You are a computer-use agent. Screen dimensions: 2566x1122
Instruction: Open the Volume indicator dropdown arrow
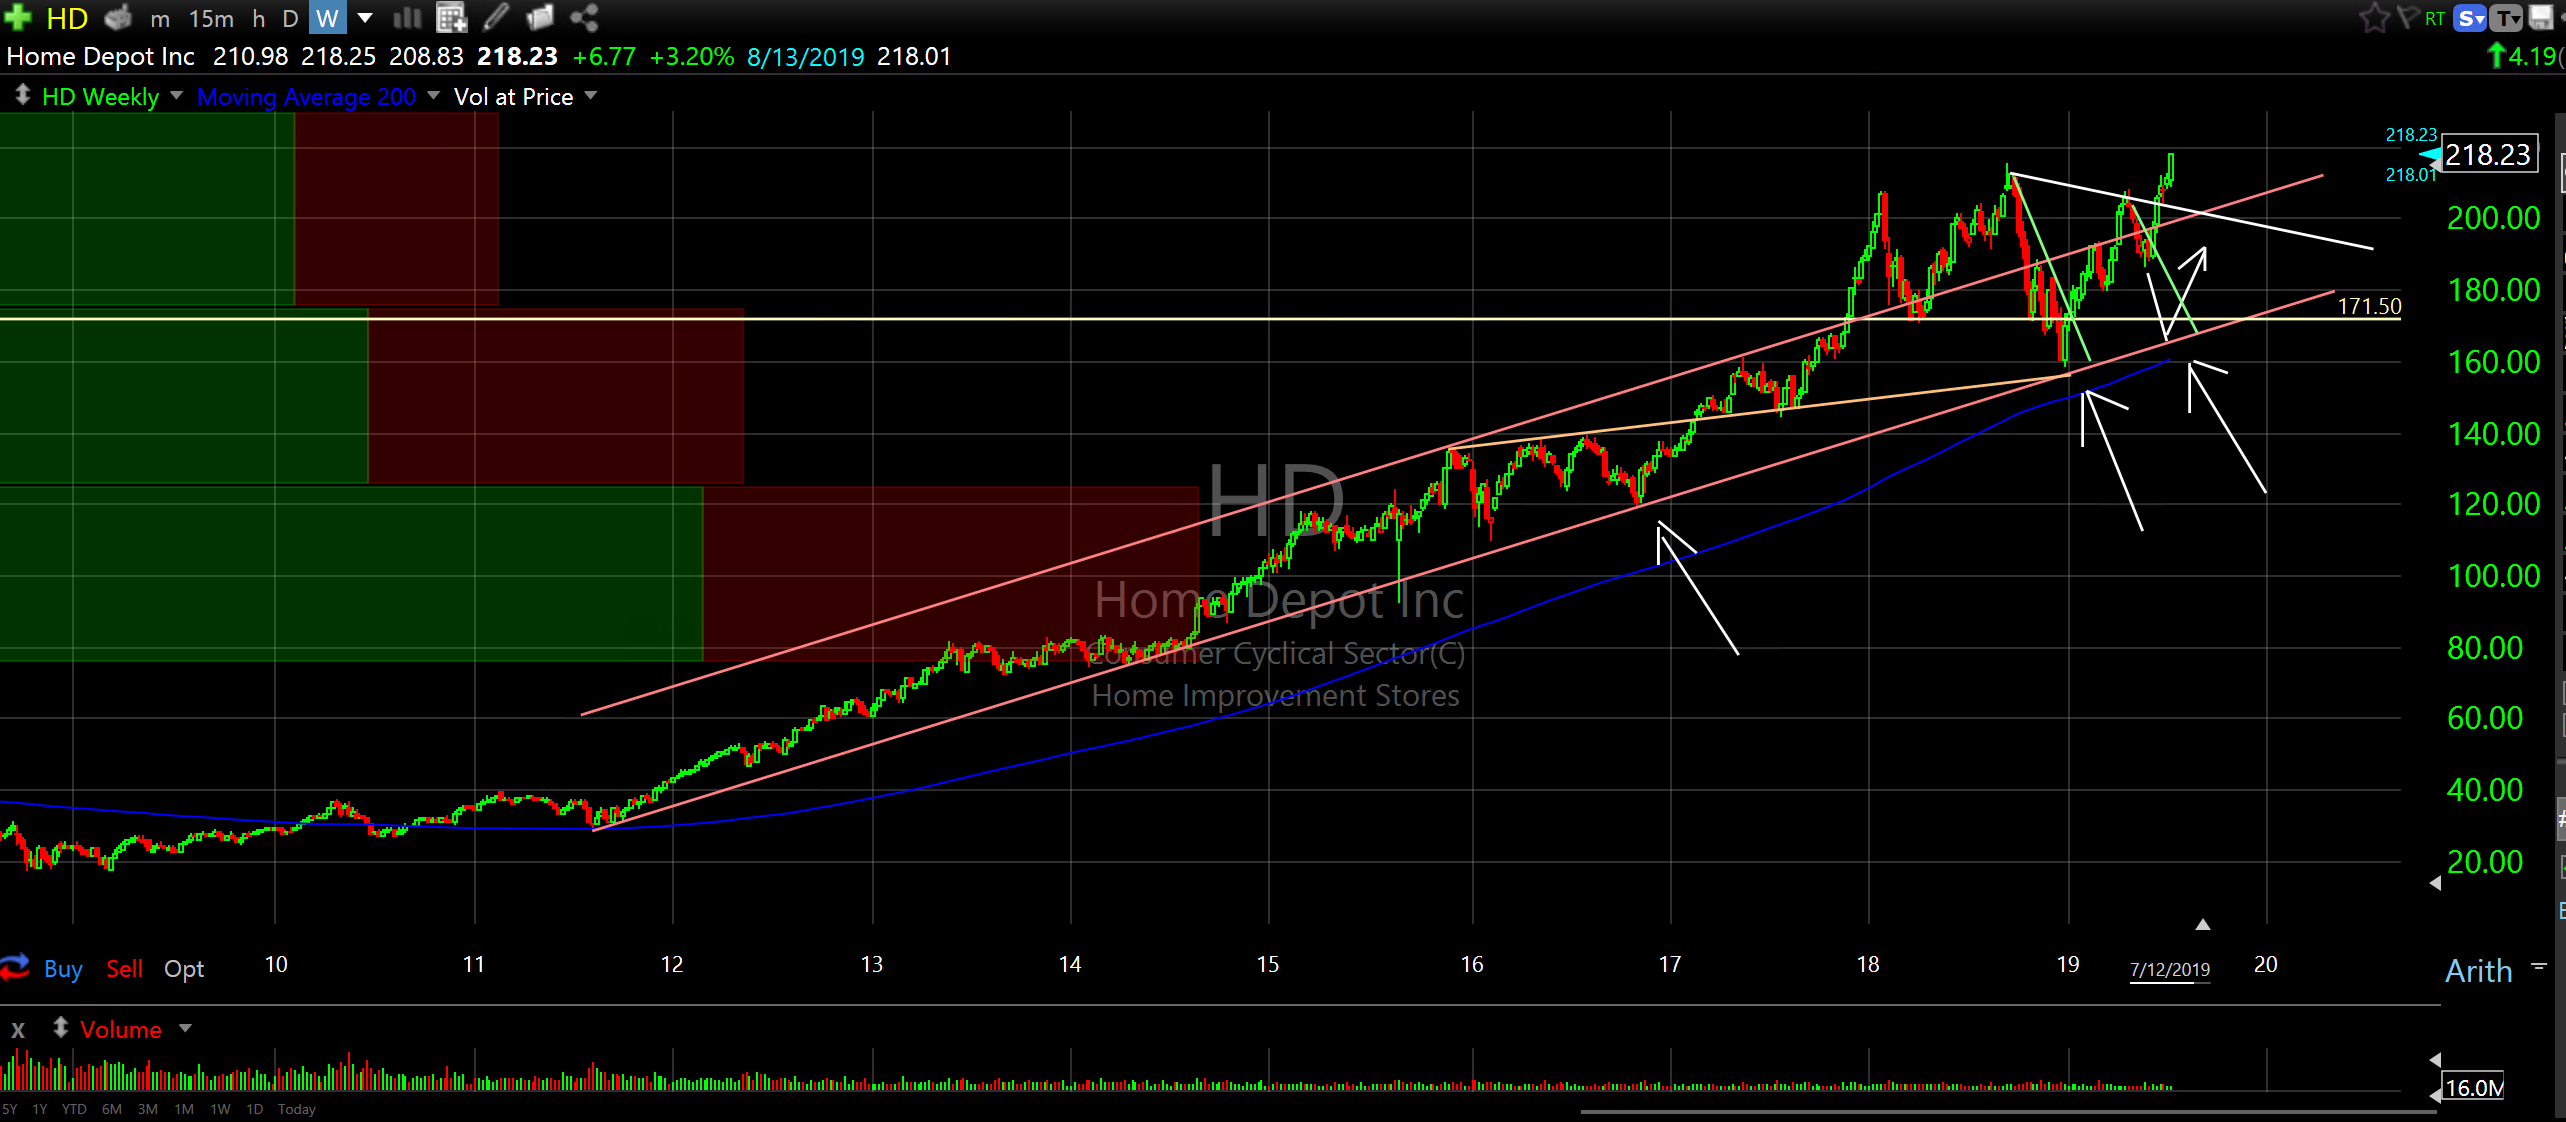(185, 1028)
